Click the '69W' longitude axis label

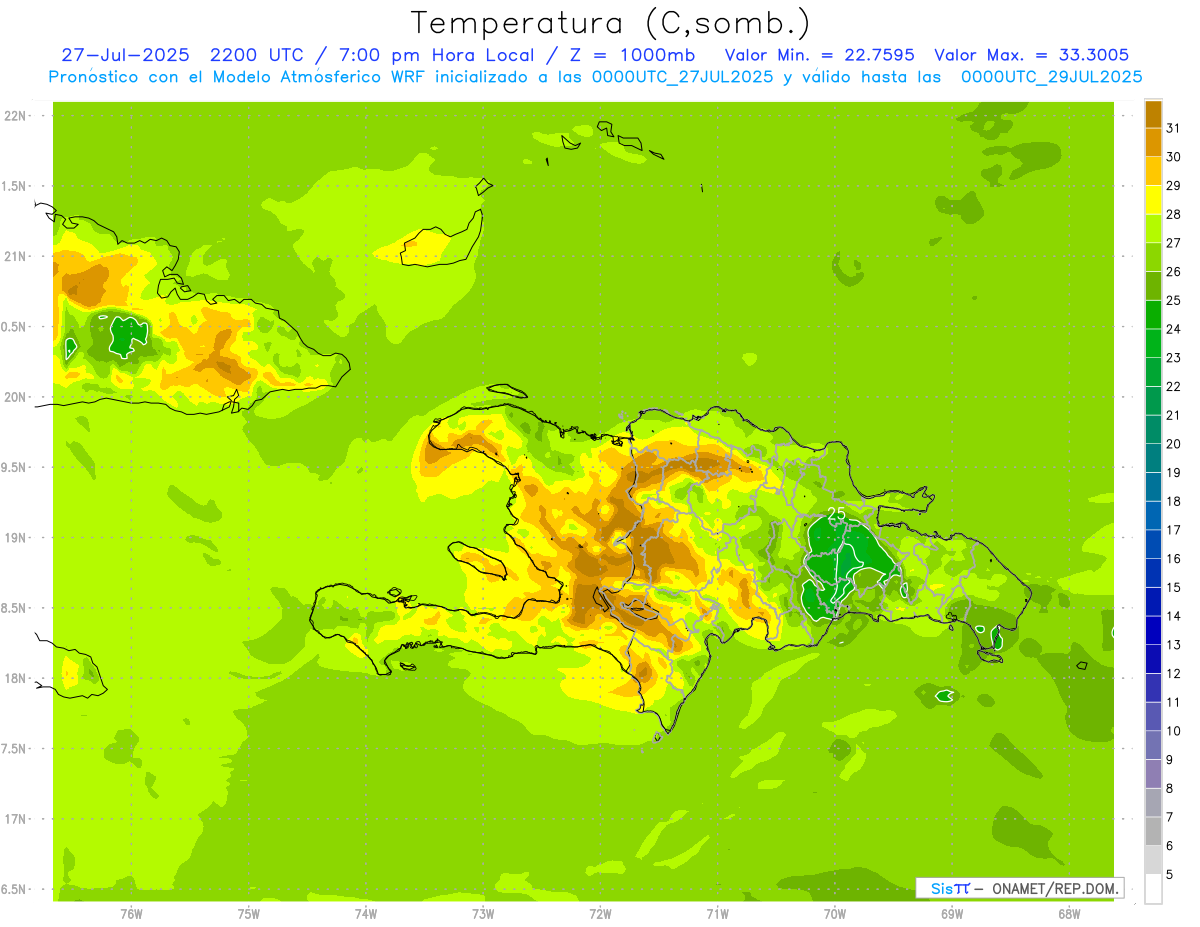click(x=952, y=913)
